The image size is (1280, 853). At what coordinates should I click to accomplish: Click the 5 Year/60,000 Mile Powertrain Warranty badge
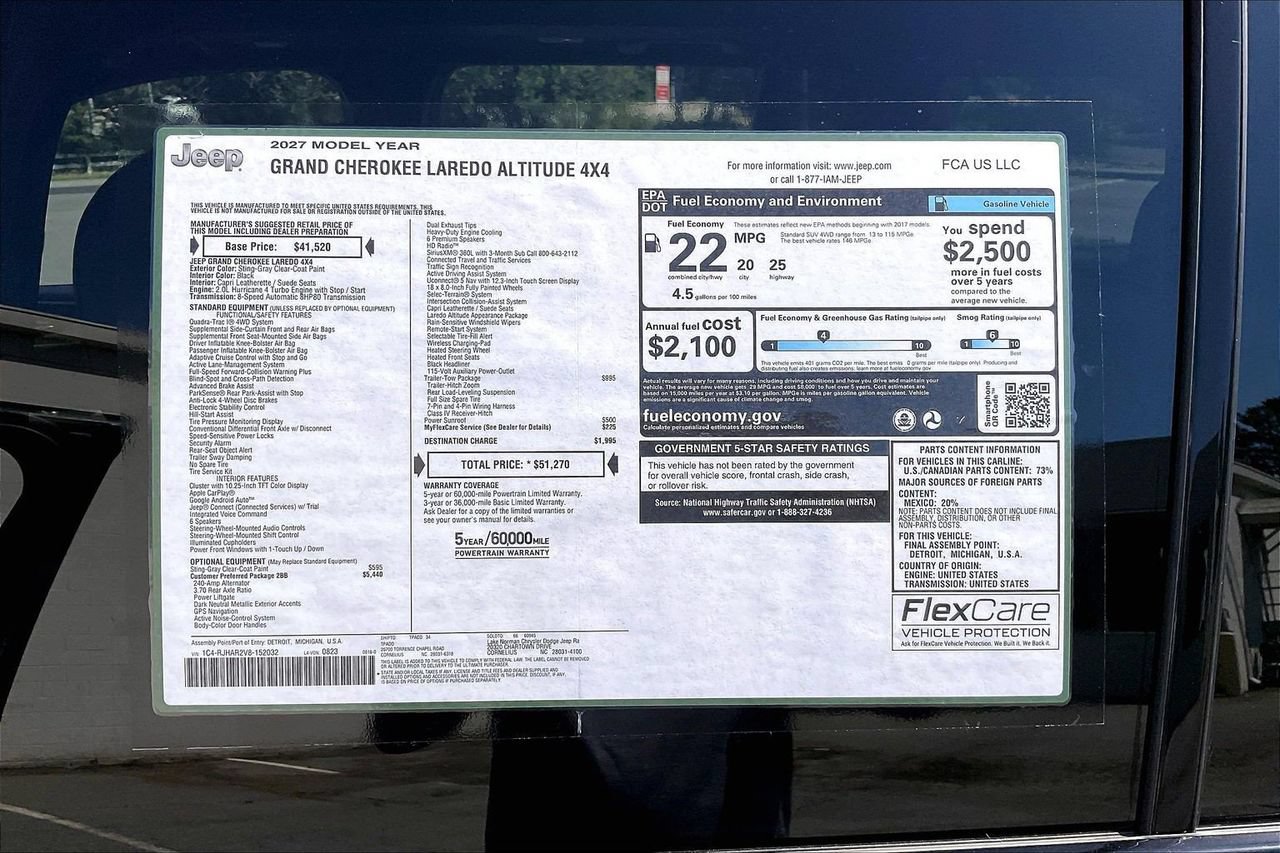point(502,544)
